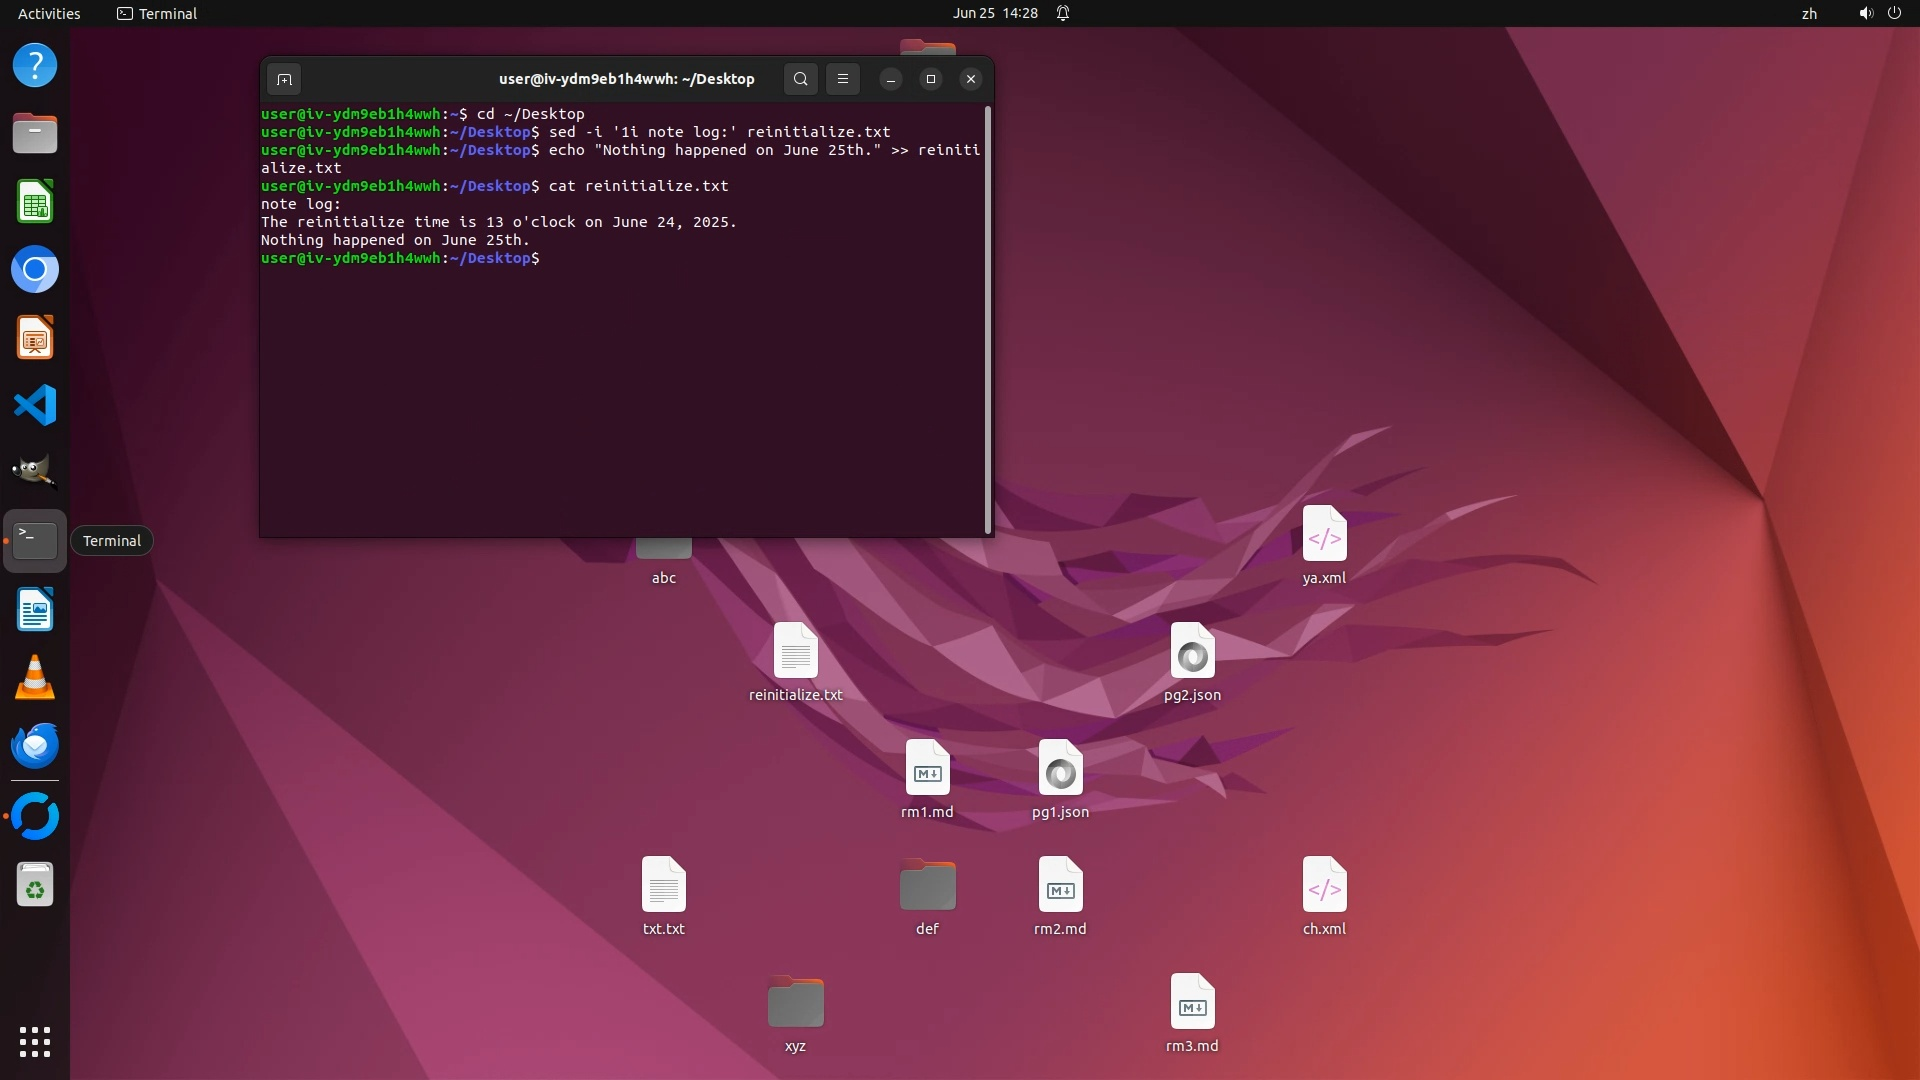Switch the zh input source indicator

click(x=1809, y=13)
